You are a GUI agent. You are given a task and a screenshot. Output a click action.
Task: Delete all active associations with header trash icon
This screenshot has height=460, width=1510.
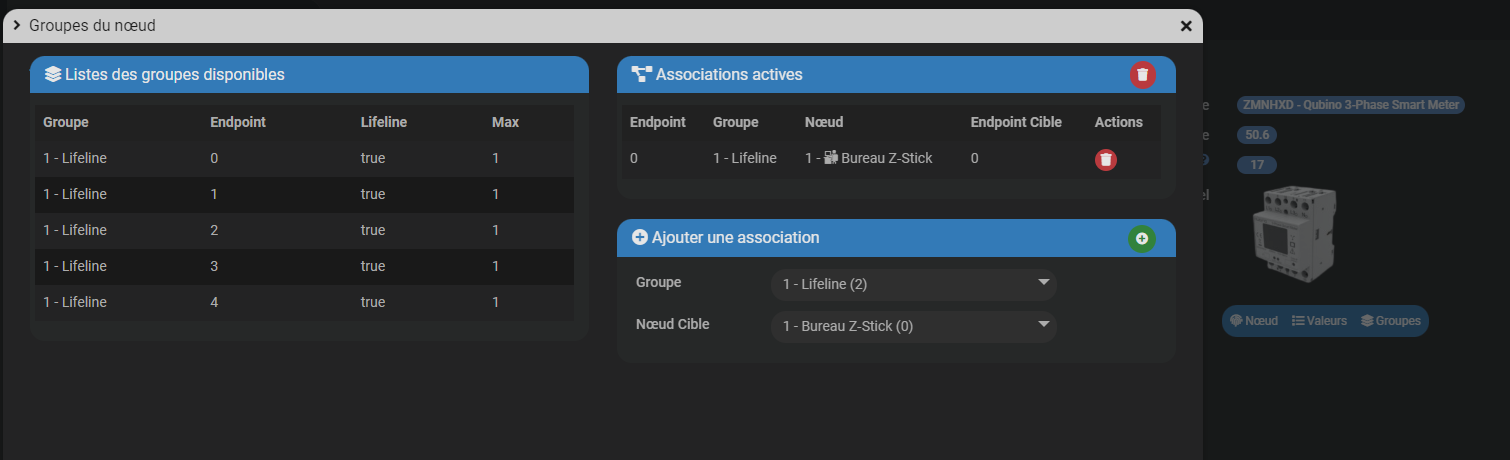tap(1142, 75)
